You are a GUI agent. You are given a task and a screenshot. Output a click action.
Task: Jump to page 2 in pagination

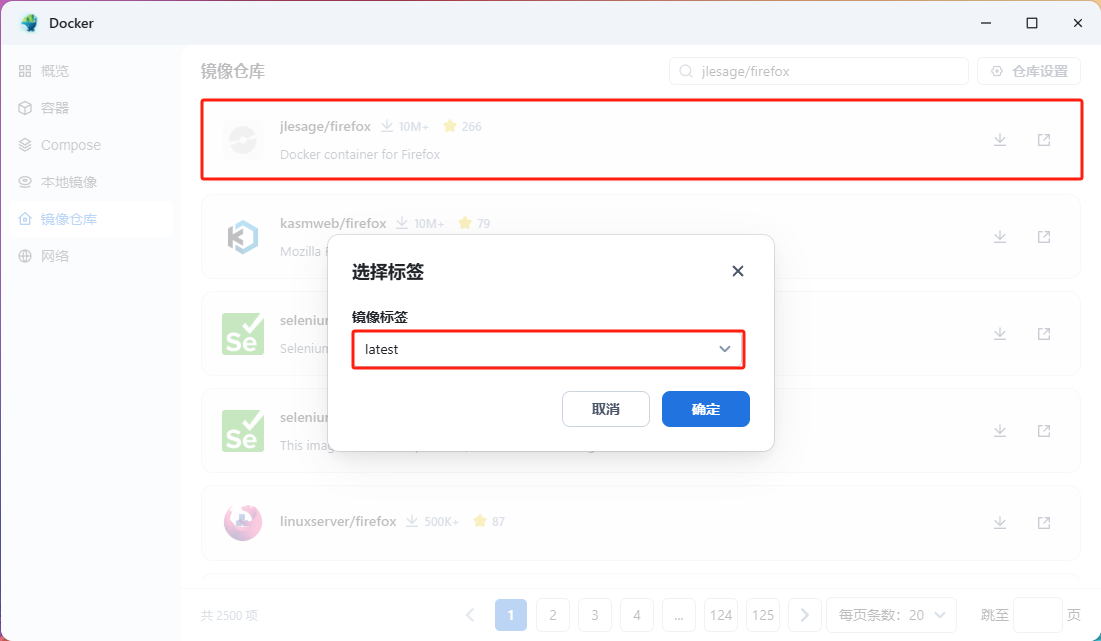(x=553, y=615)
